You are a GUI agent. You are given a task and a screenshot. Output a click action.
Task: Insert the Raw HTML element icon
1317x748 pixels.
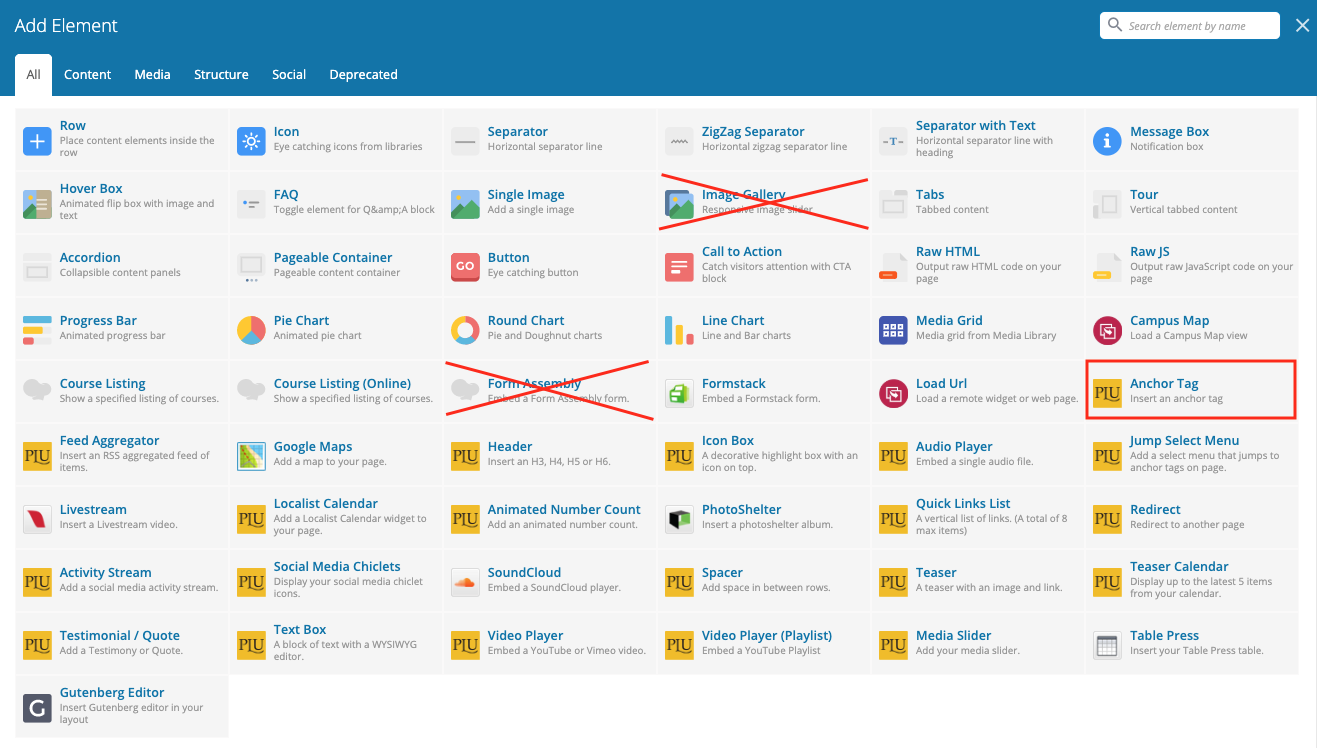(893, 267)
